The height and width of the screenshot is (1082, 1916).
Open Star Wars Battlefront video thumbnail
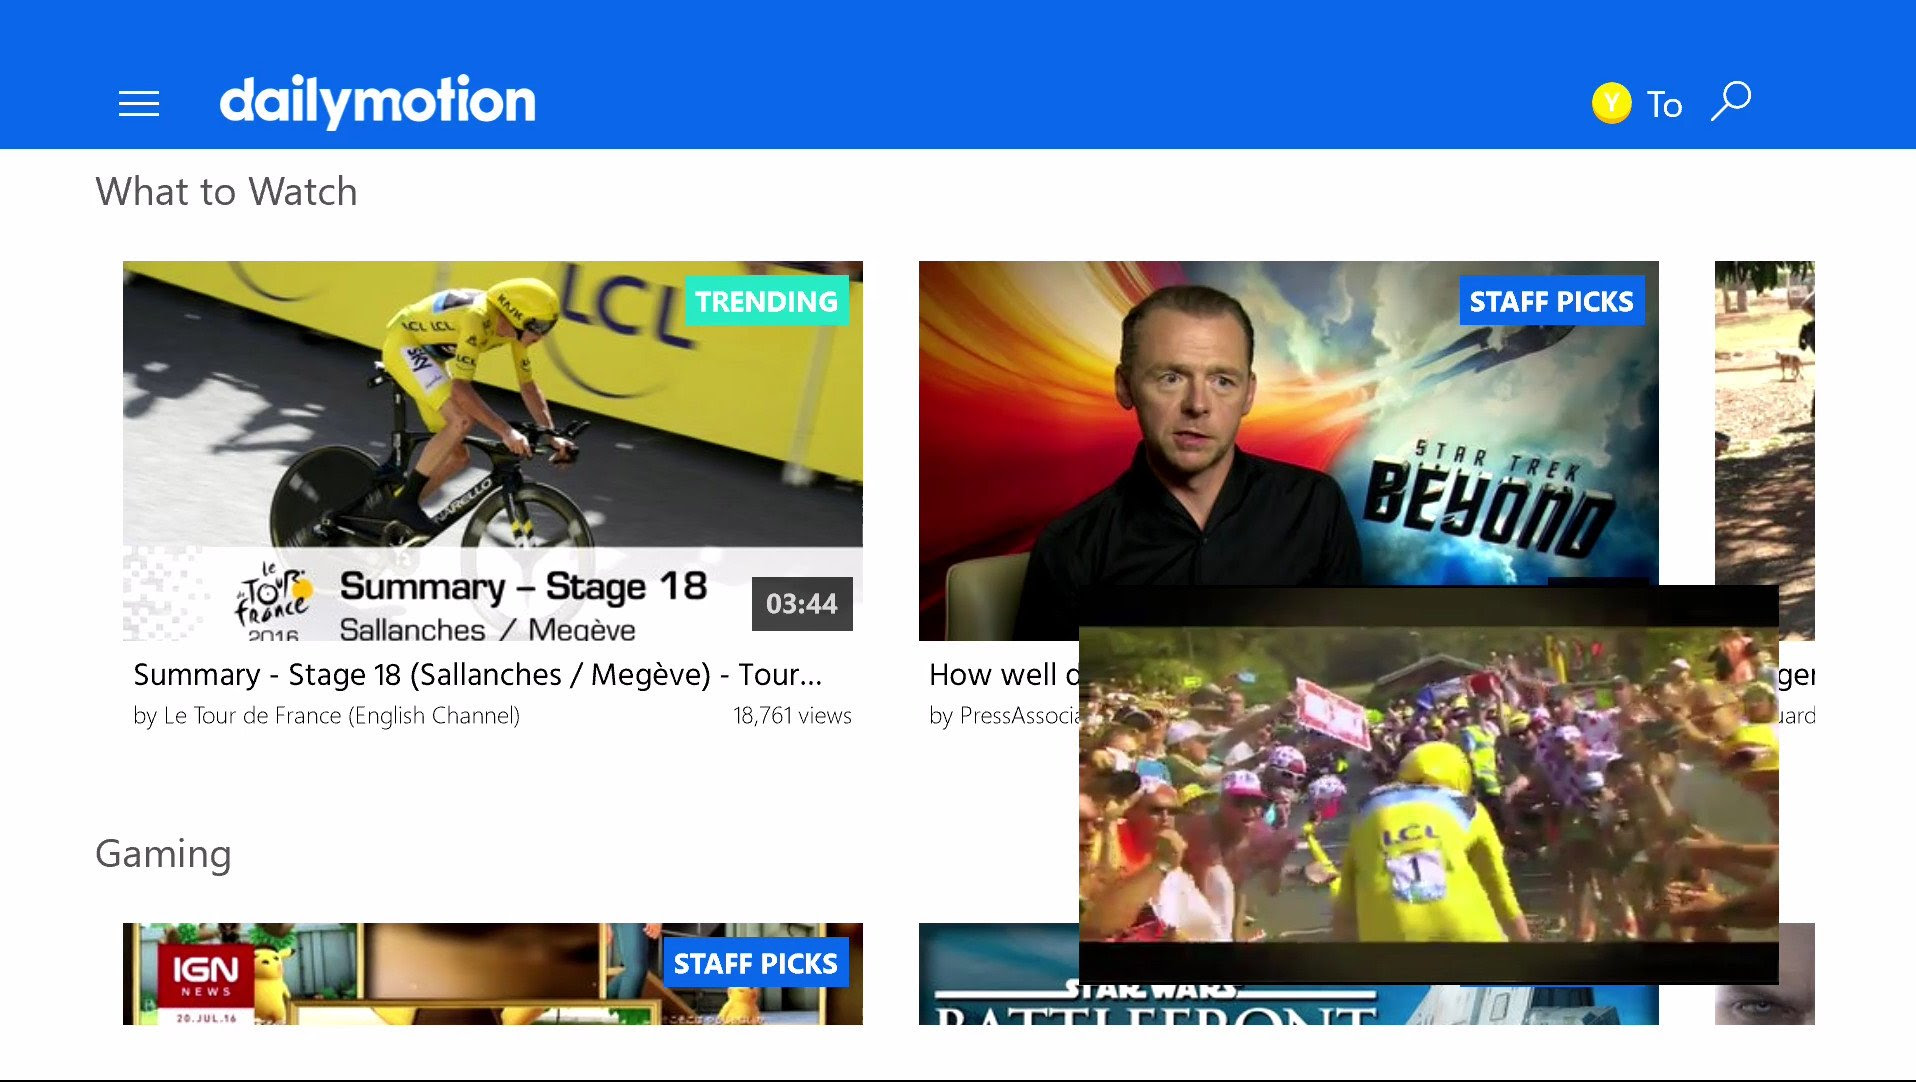998,973
